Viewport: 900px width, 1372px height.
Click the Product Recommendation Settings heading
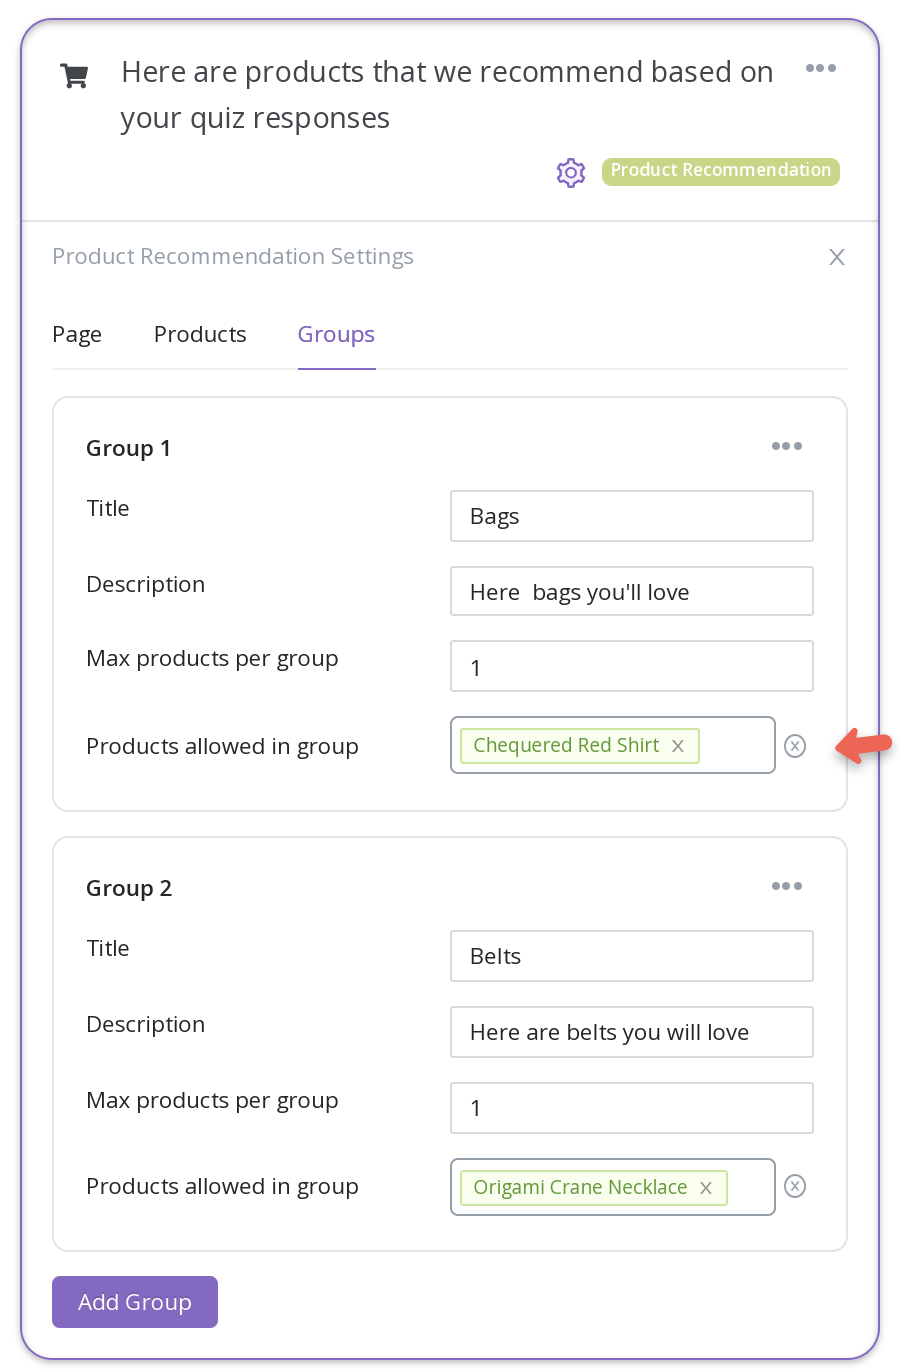(x=233, y=257)
